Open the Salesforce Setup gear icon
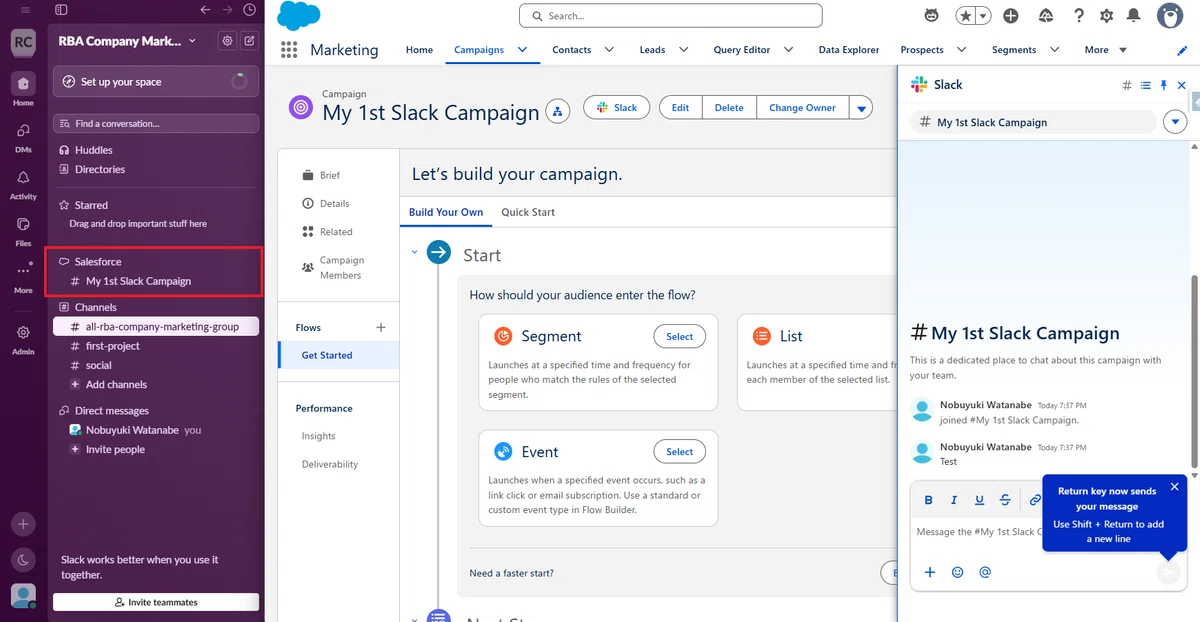Viewport: 1200px width, 622px height. [x=1106, y=16]
